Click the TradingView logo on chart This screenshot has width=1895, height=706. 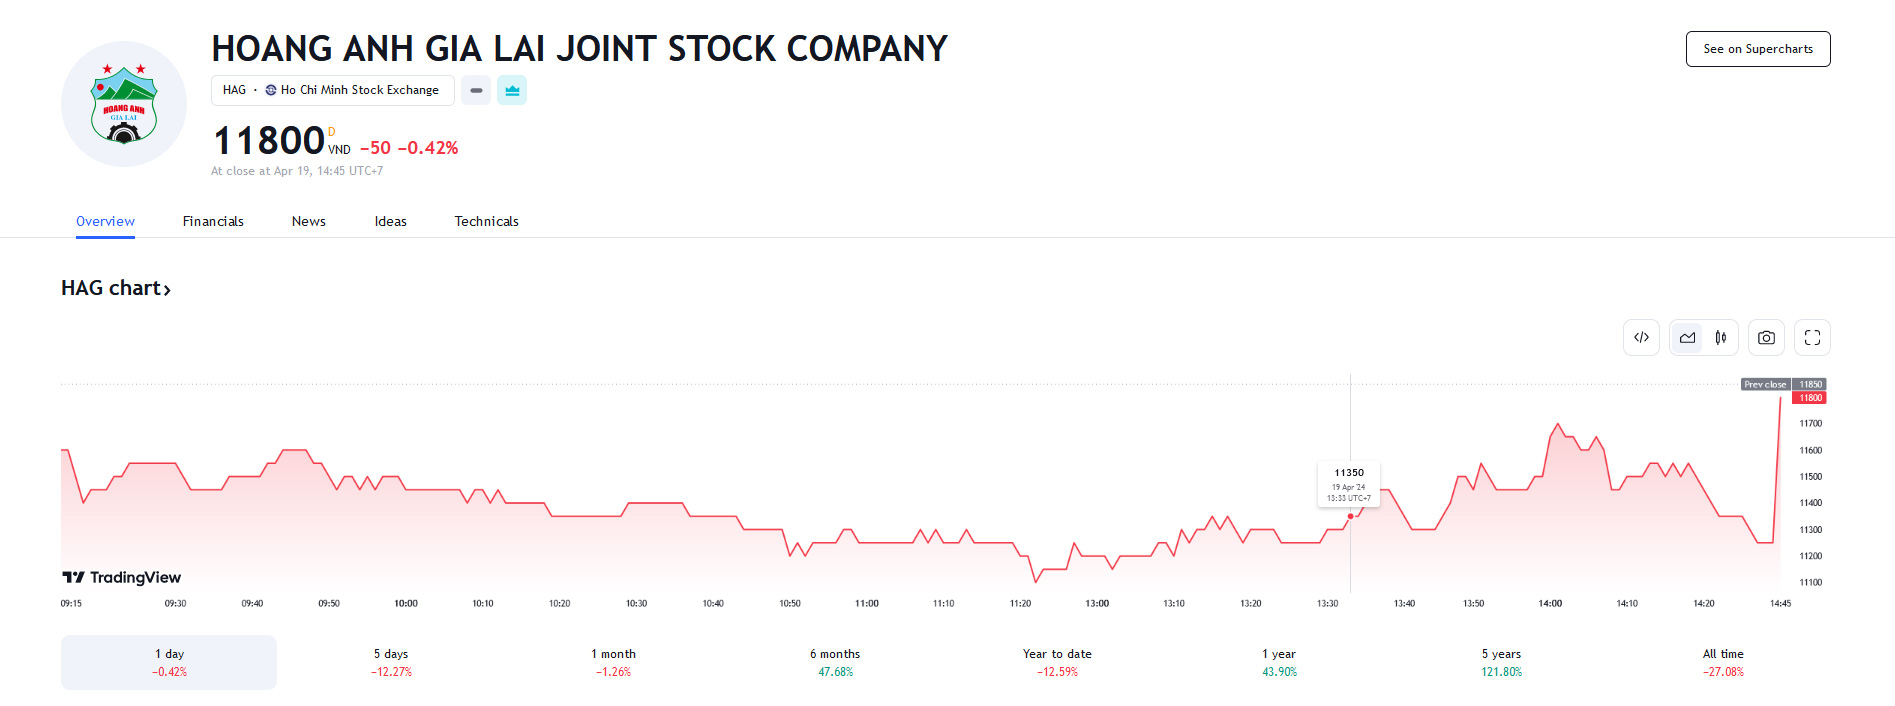[122, 577]
